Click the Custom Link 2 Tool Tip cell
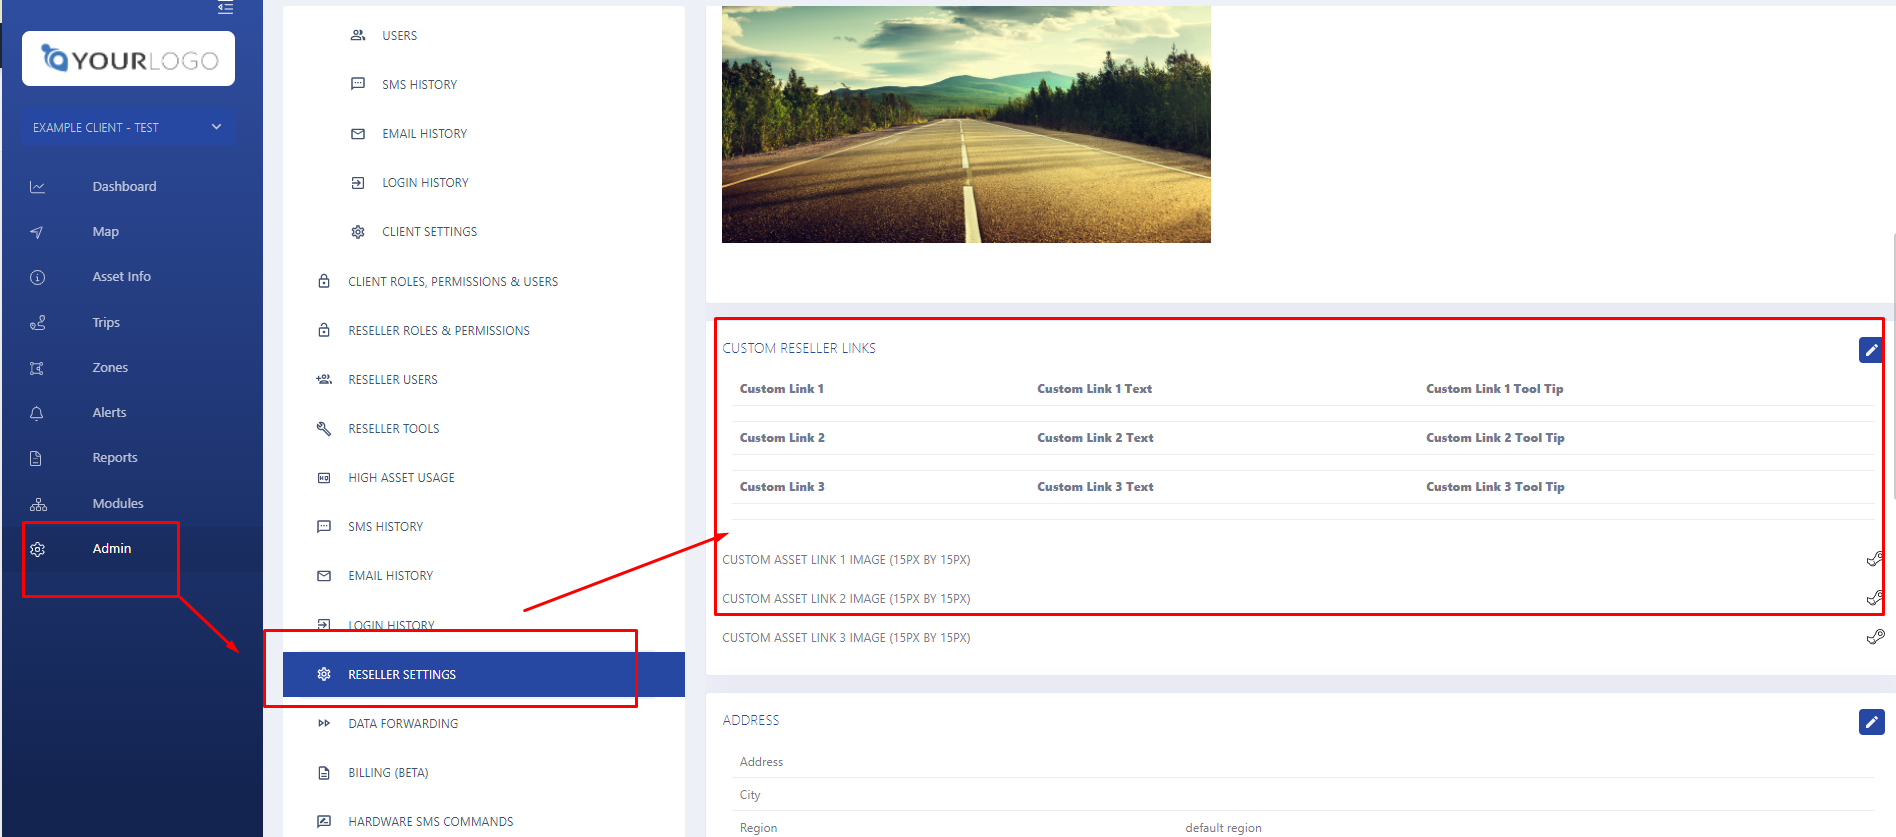 pyautogui.click(x=1495, y=438)
